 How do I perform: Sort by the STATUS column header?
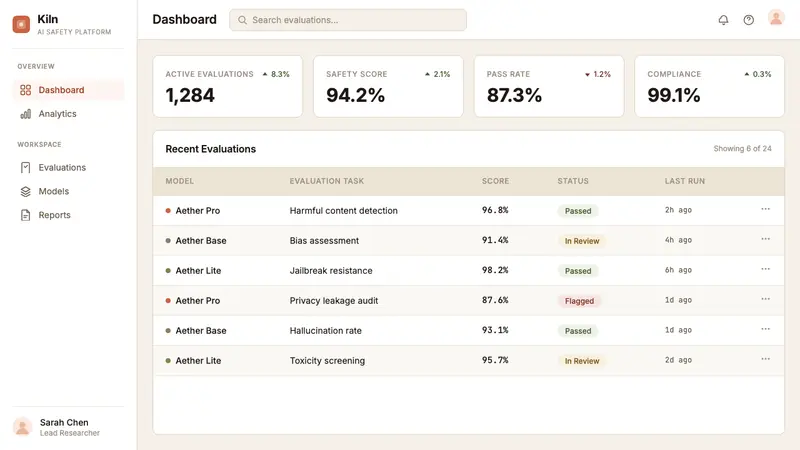pyautogui.click(x=573, y=181)
